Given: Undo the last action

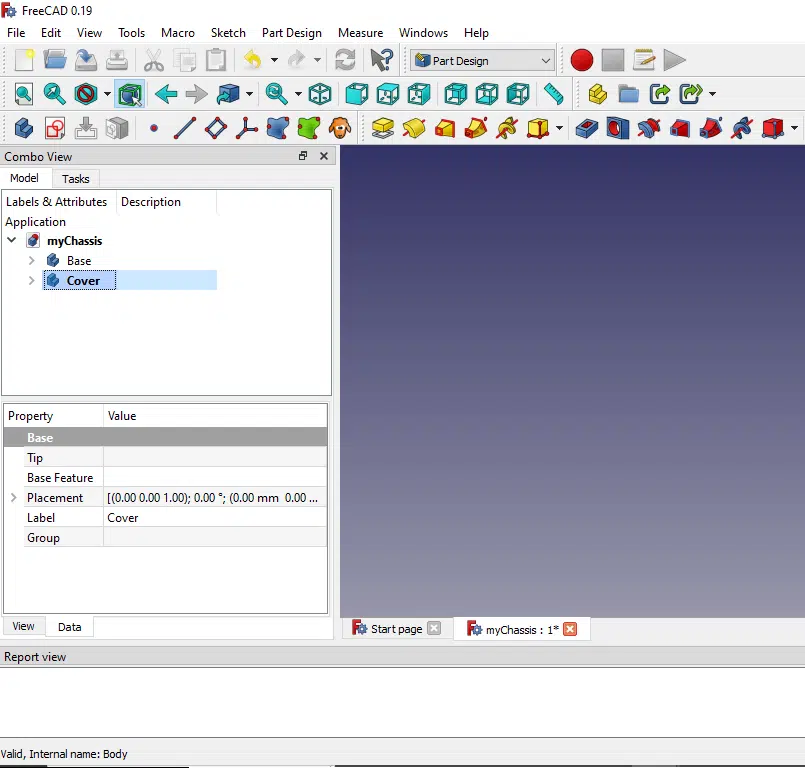Looking at the screenshot, I should (253, 60).
